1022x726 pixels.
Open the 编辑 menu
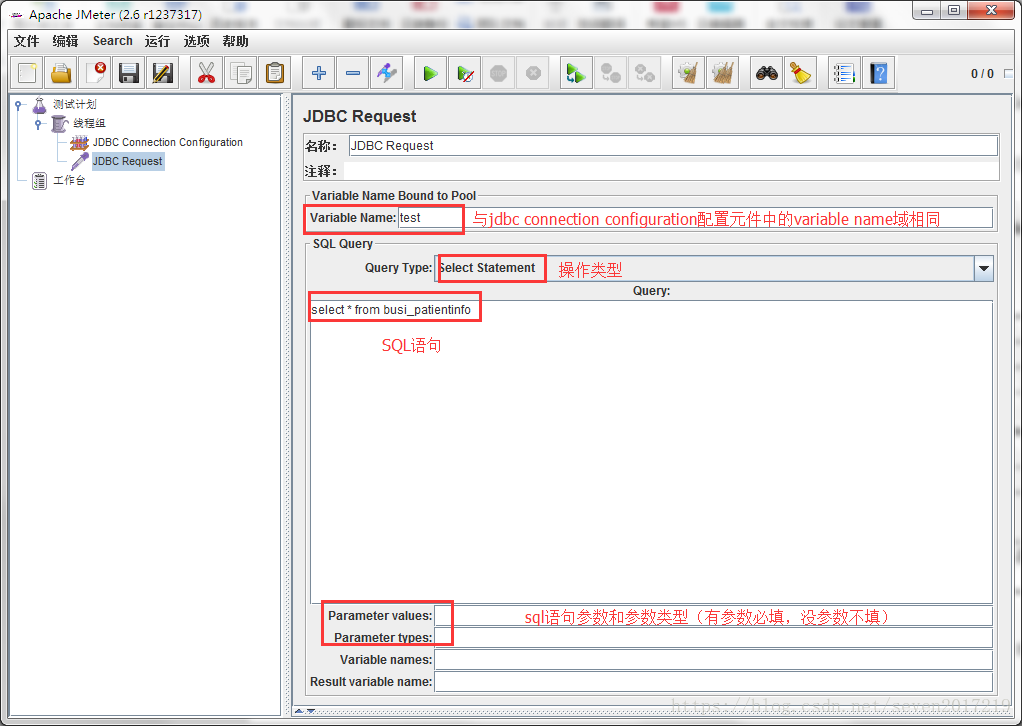click(x=65, y=41)
